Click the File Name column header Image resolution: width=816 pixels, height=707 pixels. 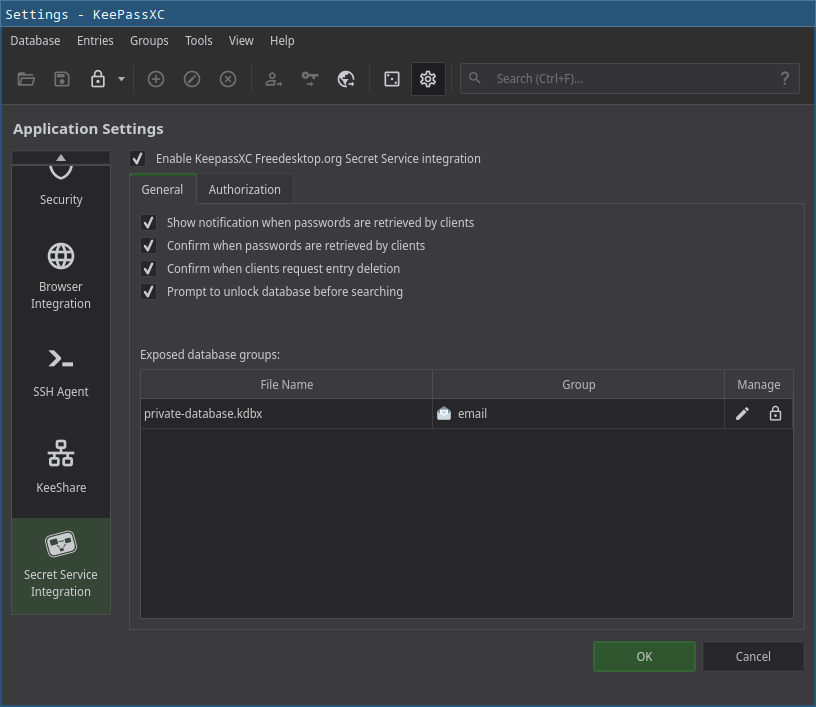286,384
